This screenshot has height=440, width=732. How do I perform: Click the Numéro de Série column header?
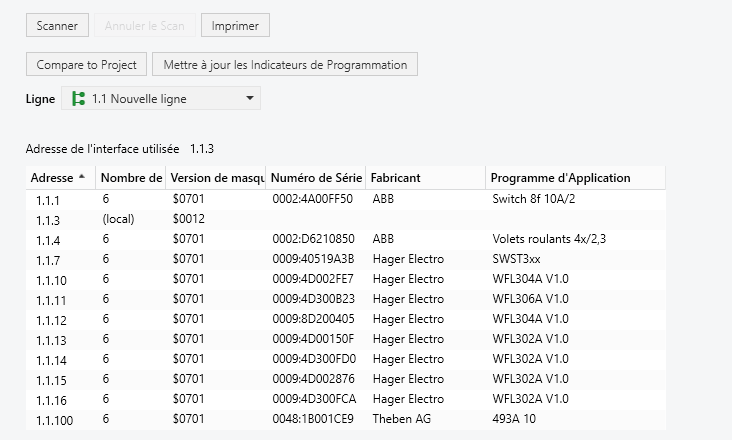pyautogui.click(x=315, y=178)
